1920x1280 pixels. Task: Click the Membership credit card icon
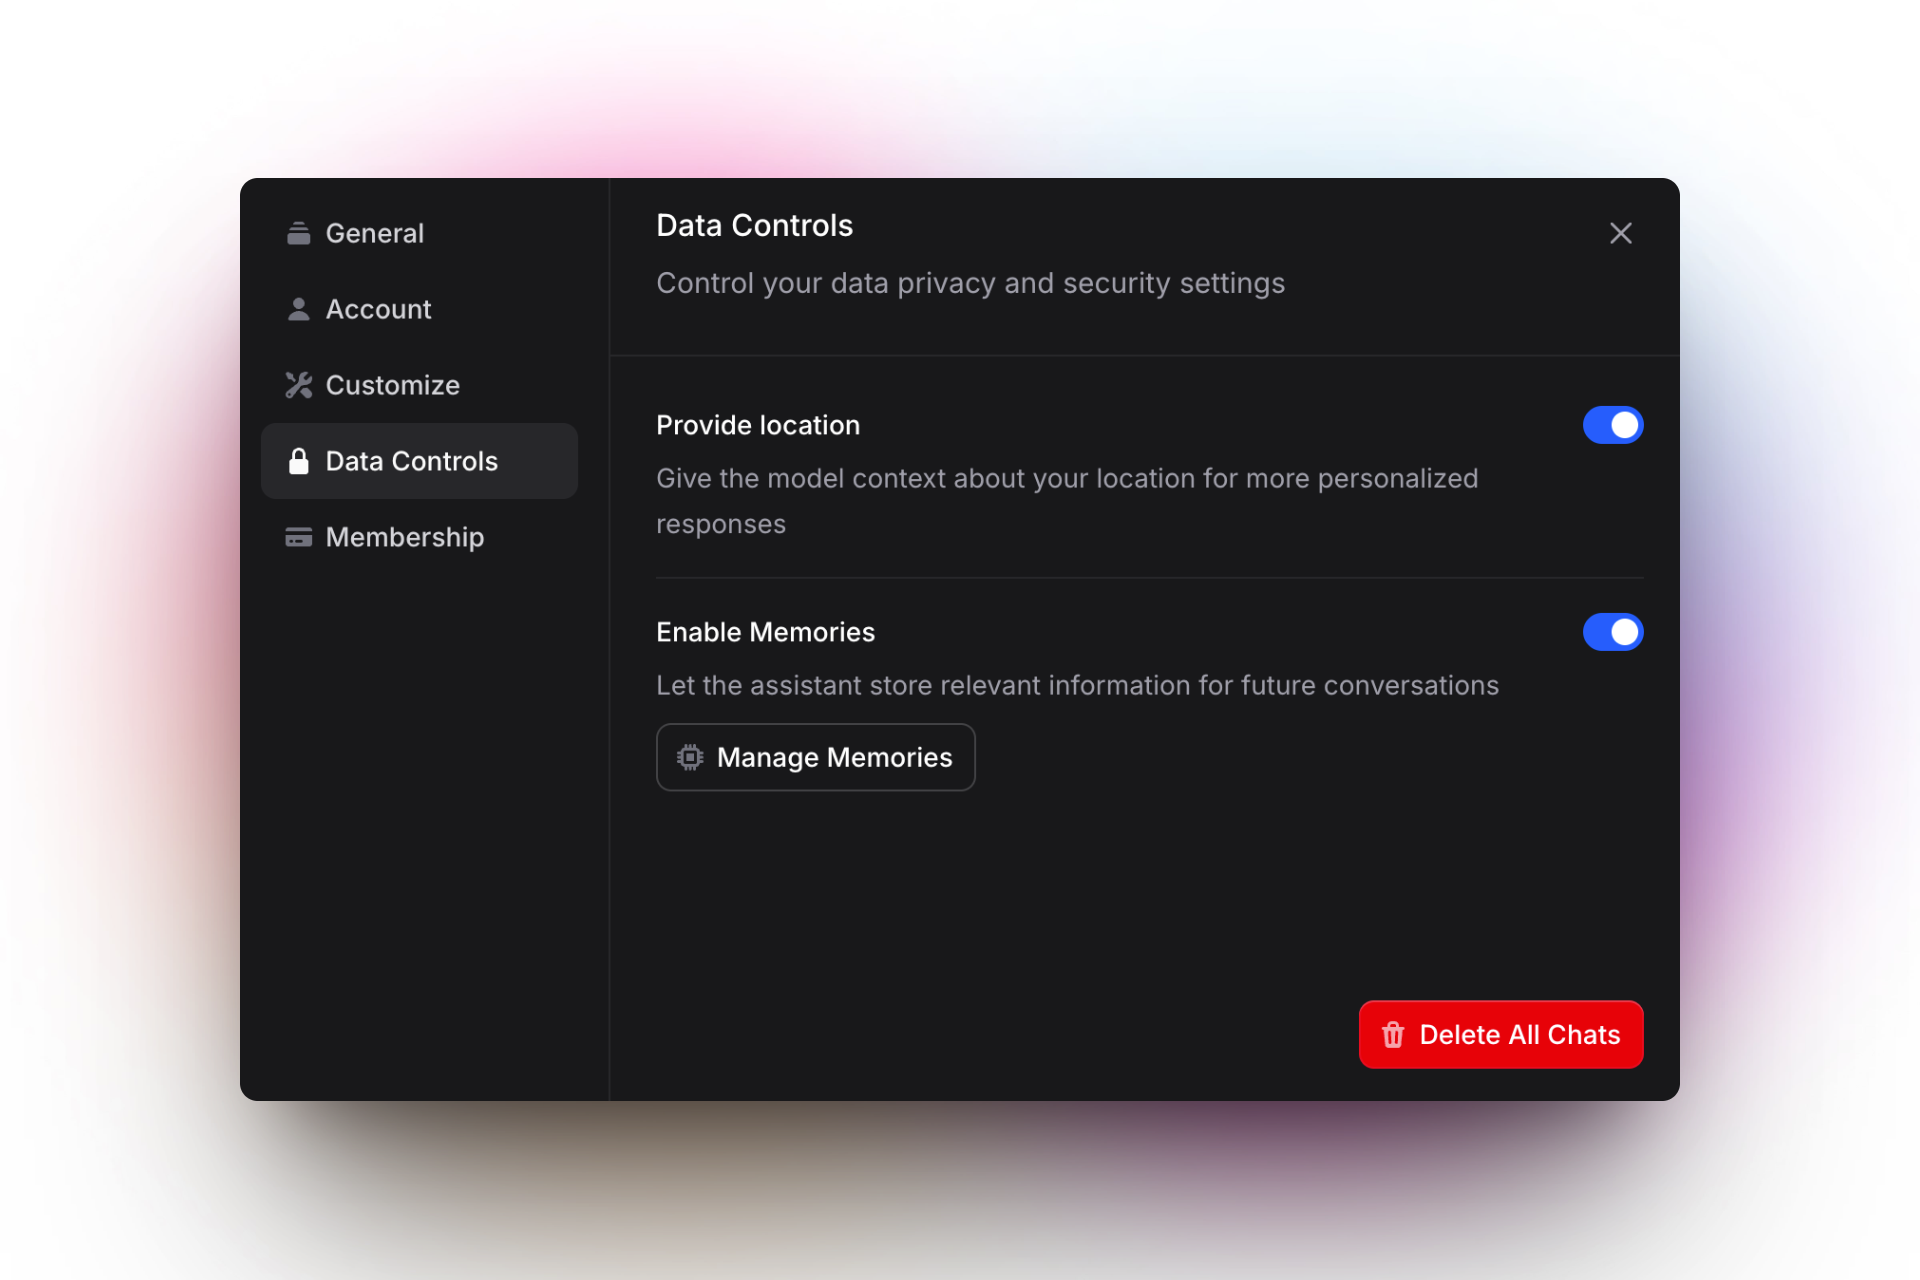pyautogui.click(x=298, y=537)
